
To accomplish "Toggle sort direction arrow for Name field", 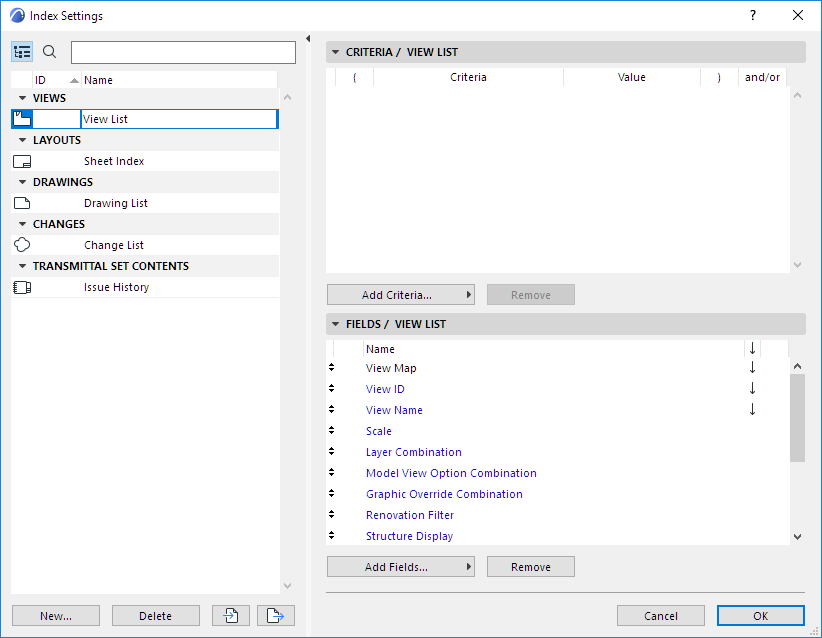I will tap(752, 348).
